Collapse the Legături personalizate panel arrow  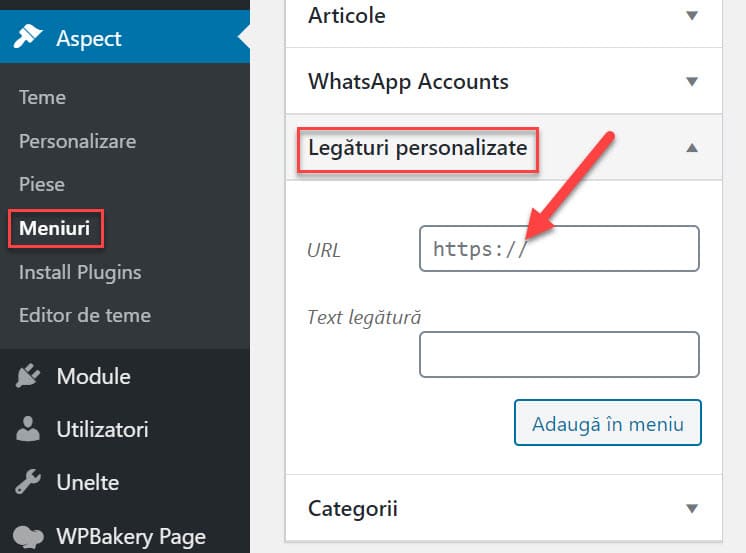point(691,148)
